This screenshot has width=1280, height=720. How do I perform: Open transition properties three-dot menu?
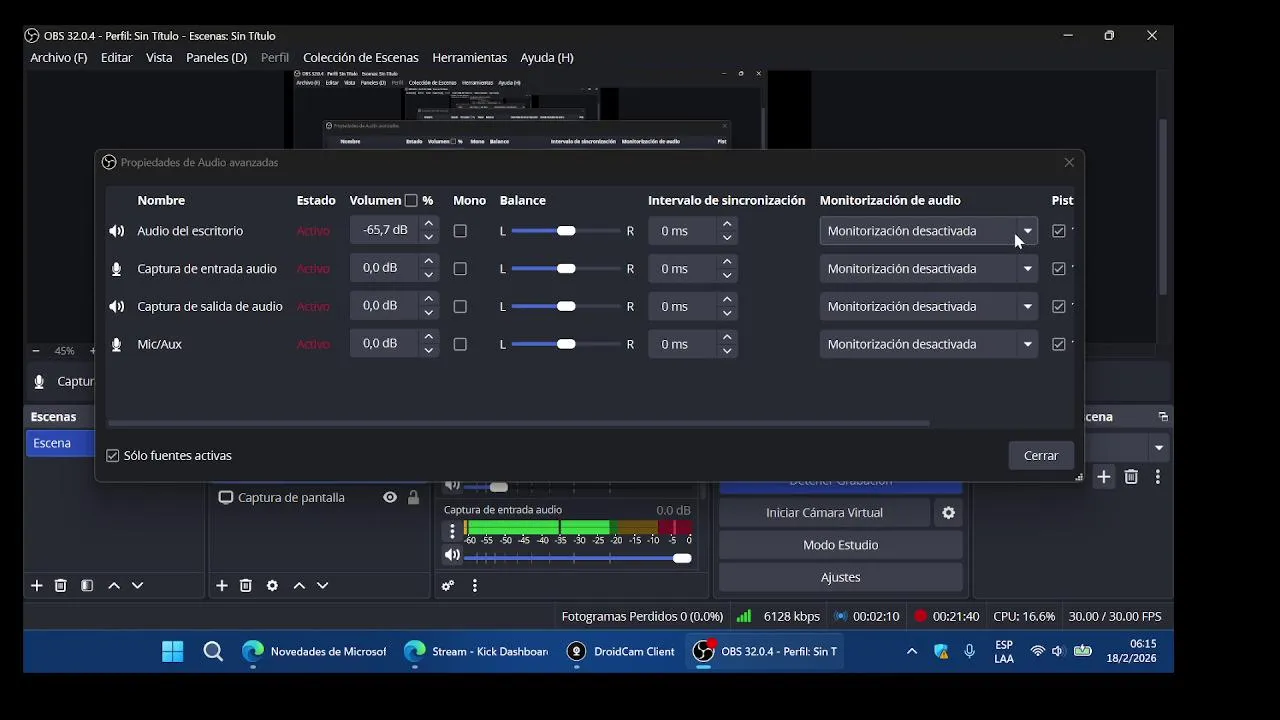click(x=1158, y=477)
